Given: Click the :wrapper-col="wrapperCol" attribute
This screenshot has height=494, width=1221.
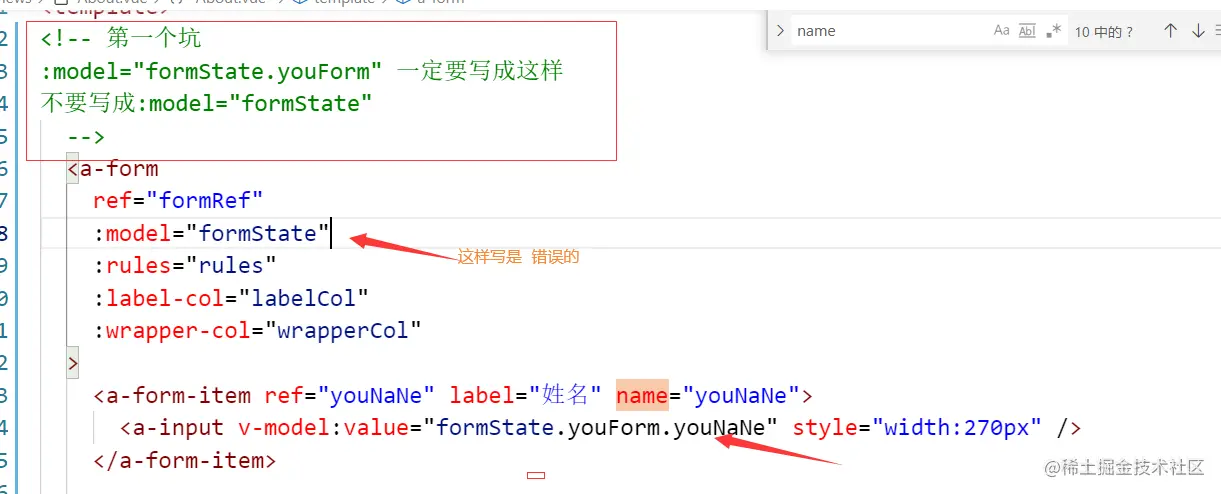Looking at the screenshot, I should pos(257,330).
